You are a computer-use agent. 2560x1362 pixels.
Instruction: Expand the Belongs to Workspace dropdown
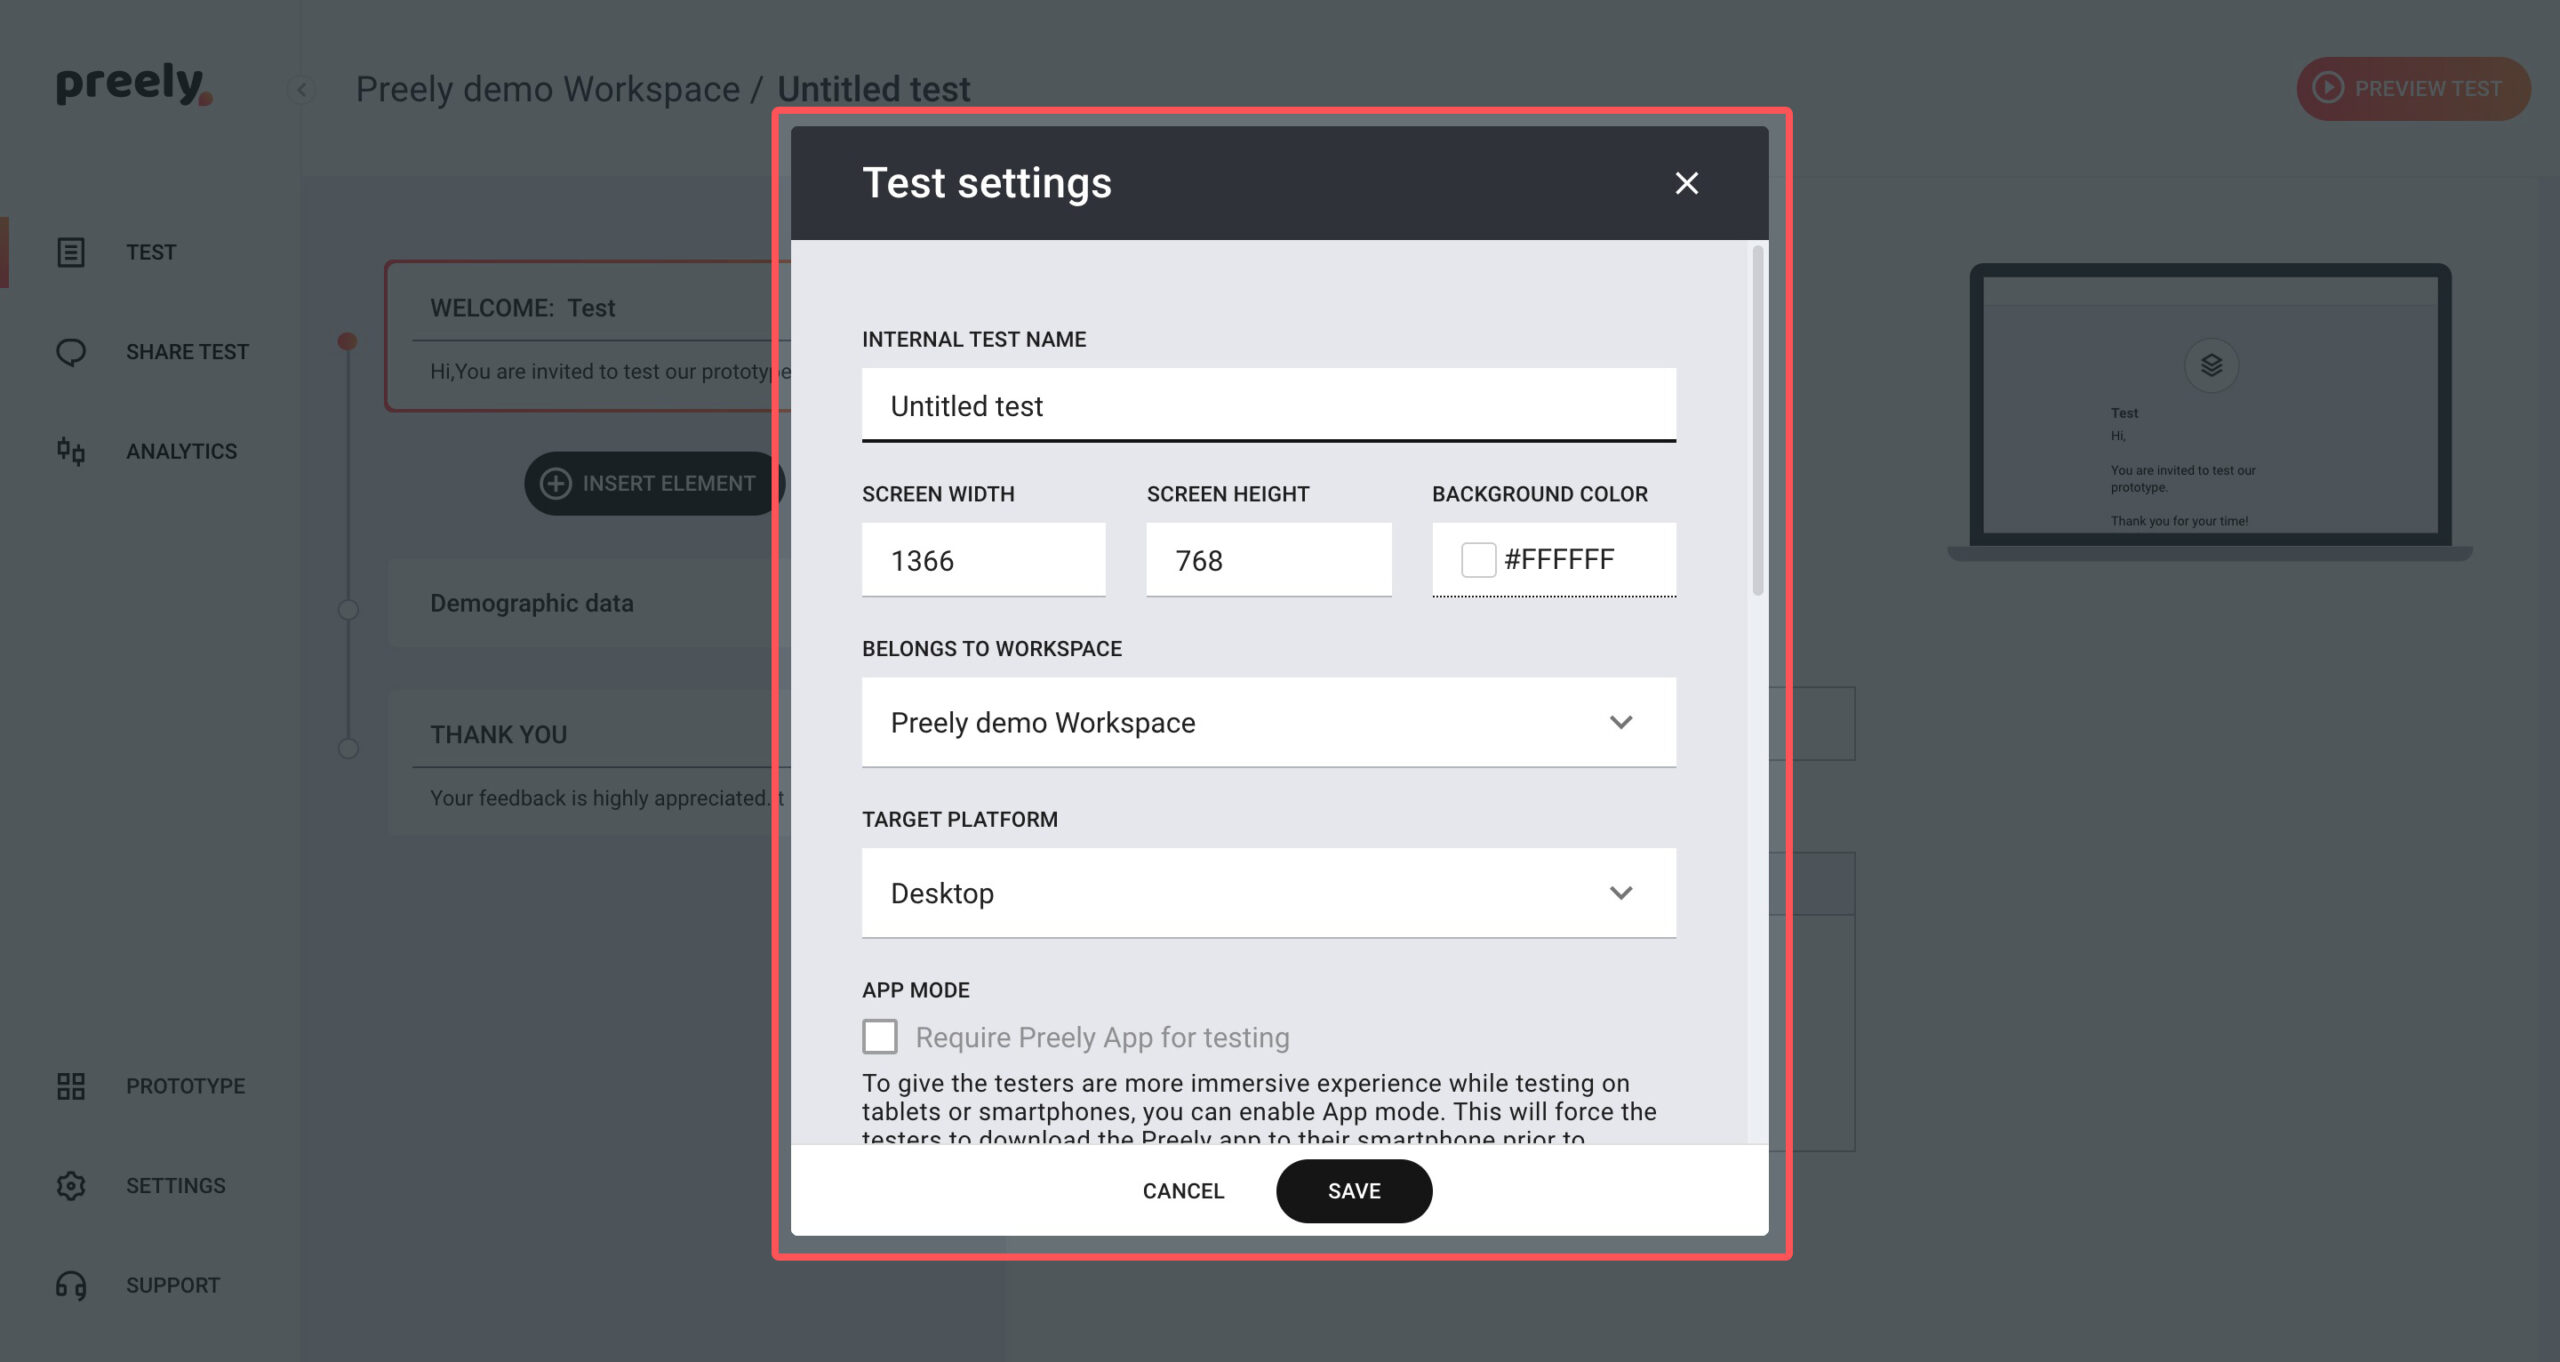[1269, 722]
